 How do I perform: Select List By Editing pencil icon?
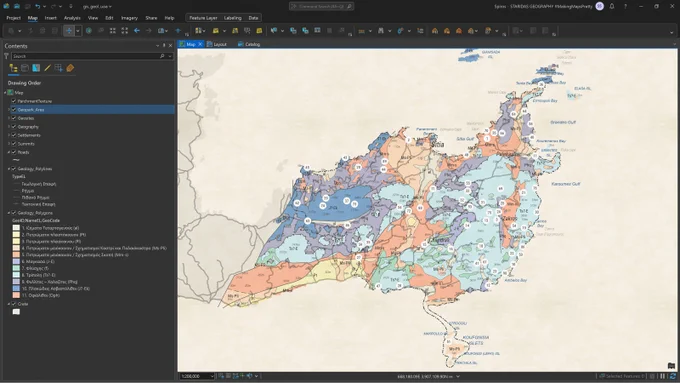click(47, 68)
